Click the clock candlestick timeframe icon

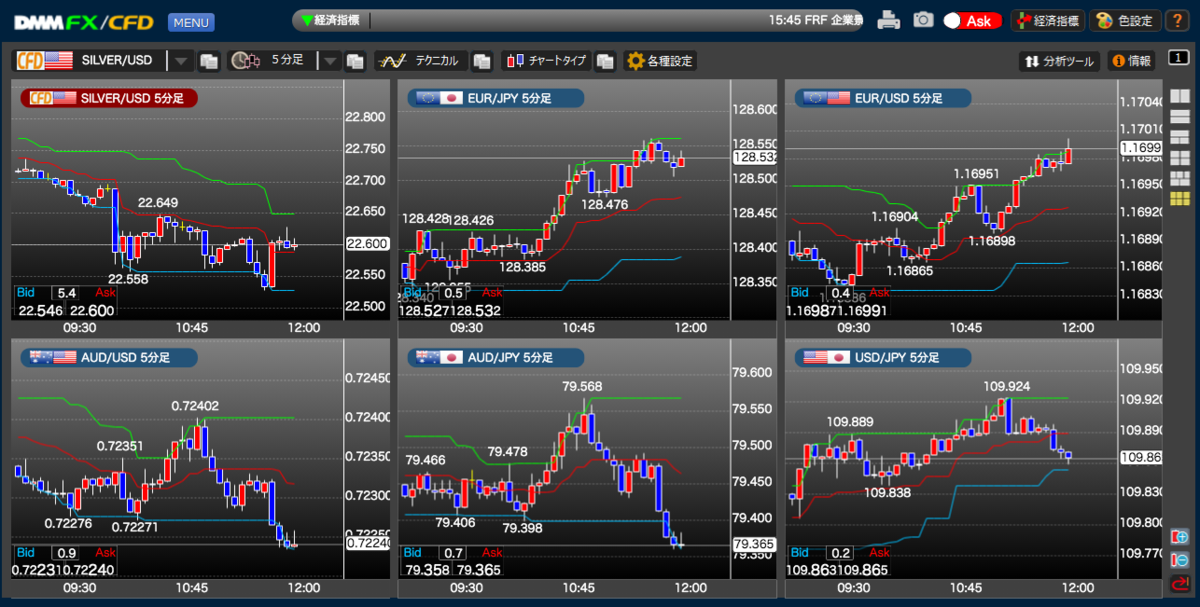pyautogui.click(x=245, y=61)
